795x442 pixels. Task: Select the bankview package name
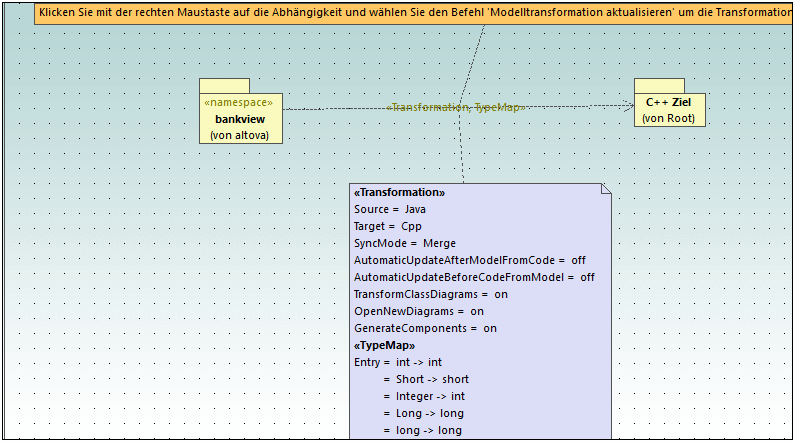pyautogui.click(x=240, y=119)
